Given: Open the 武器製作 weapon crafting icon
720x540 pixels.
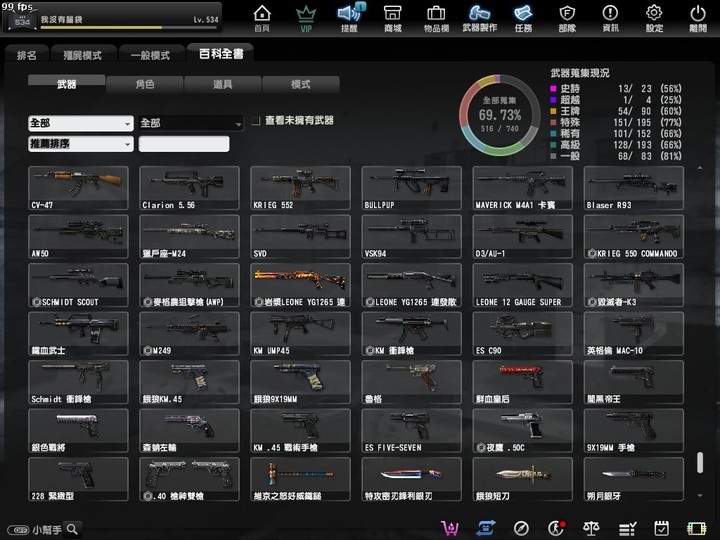Looking at the screenshot, I should click(479, 17).
